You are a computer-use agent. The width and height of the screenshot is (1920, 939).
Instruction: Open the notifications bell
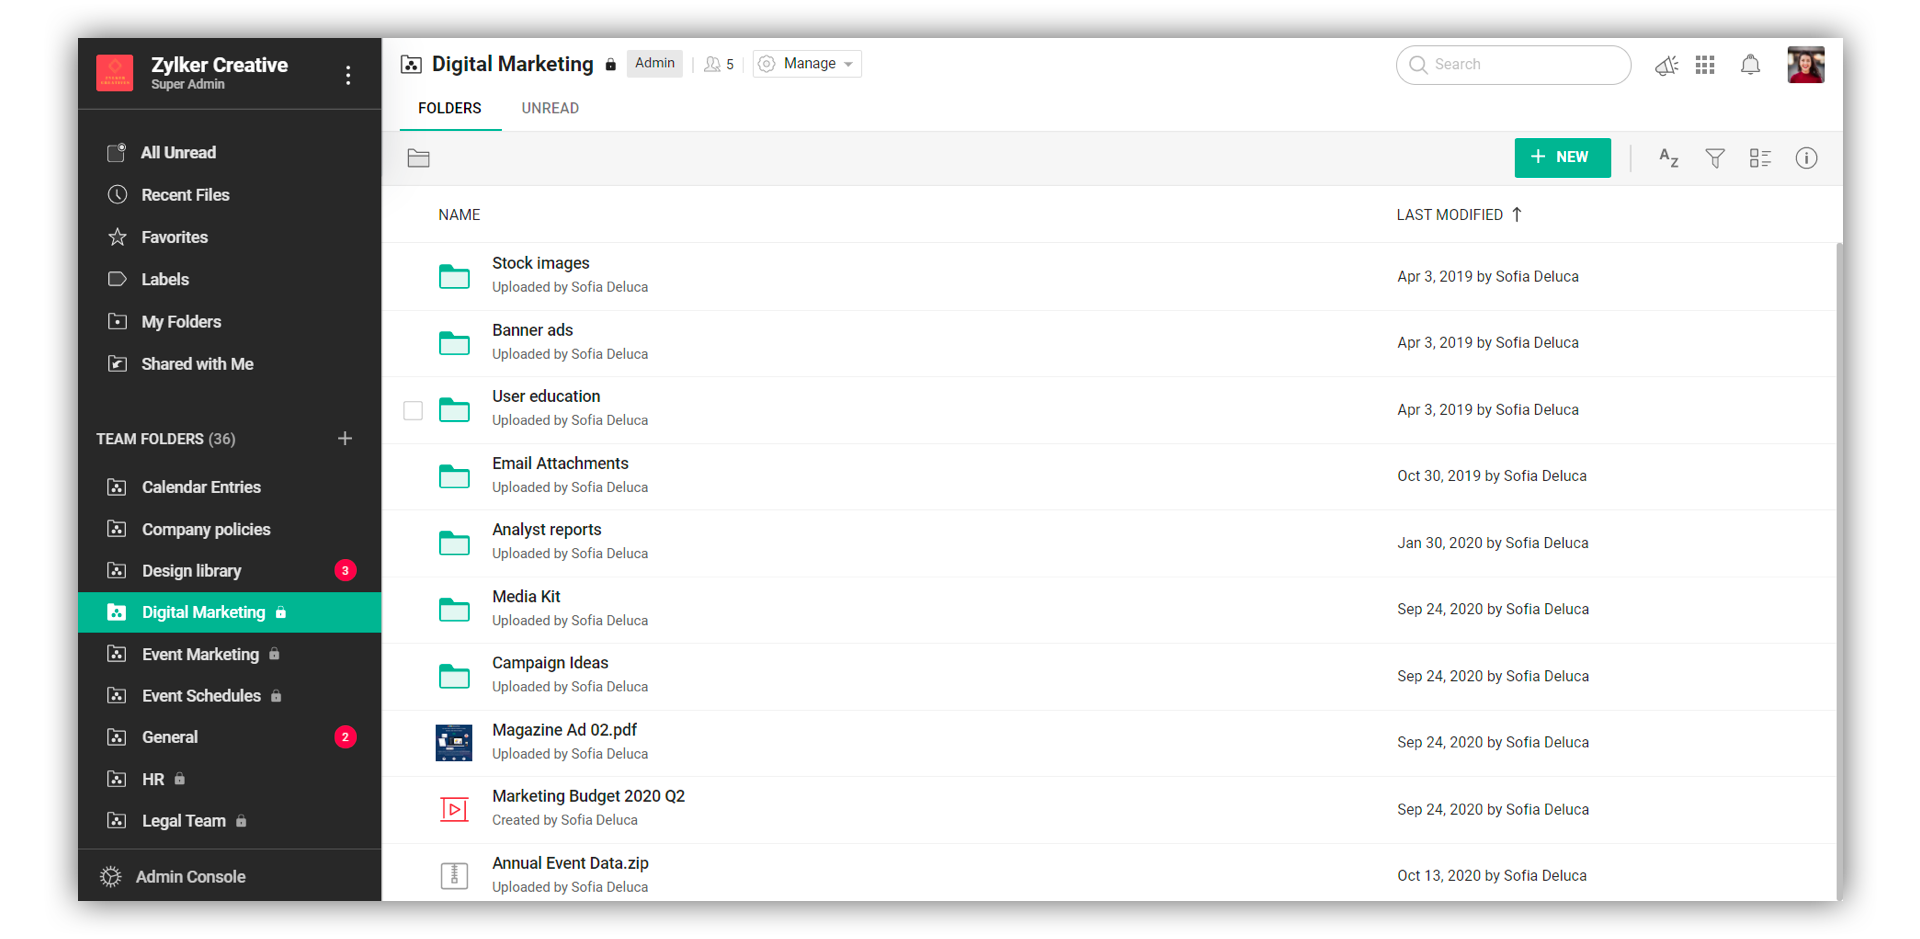(1750, 65)
